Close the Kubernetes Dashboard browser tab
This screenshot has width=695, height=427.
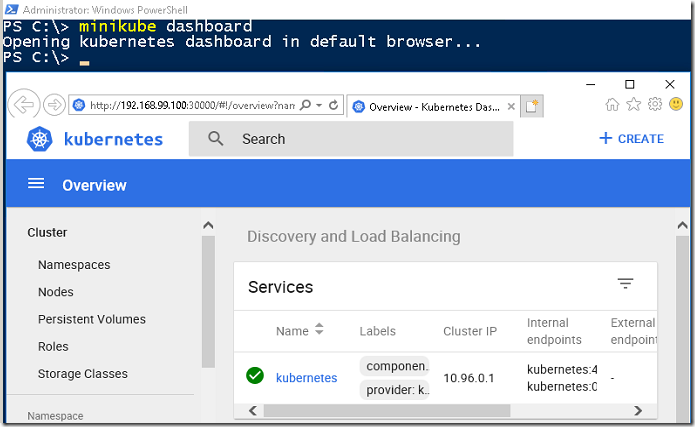511,106
